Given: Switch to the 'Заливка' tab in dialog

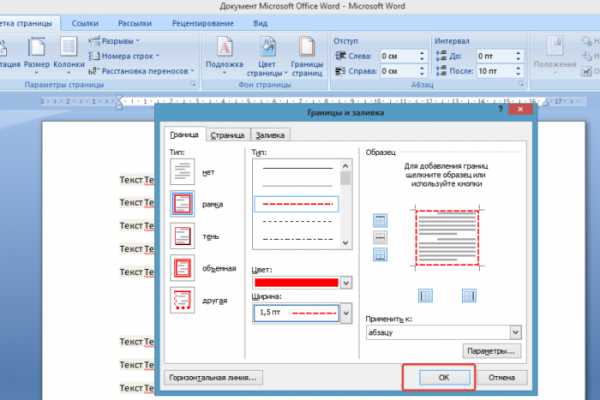Looking at the screenshot, I should point(270,134).
